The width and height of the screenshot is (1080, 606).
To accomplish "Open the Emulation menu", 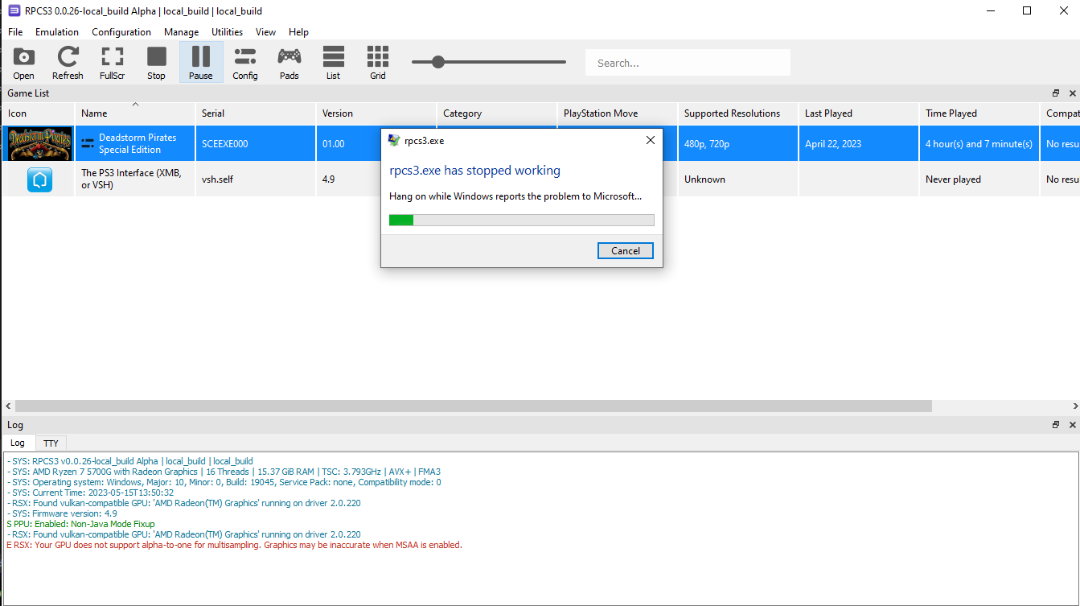I will pos(57,32).
